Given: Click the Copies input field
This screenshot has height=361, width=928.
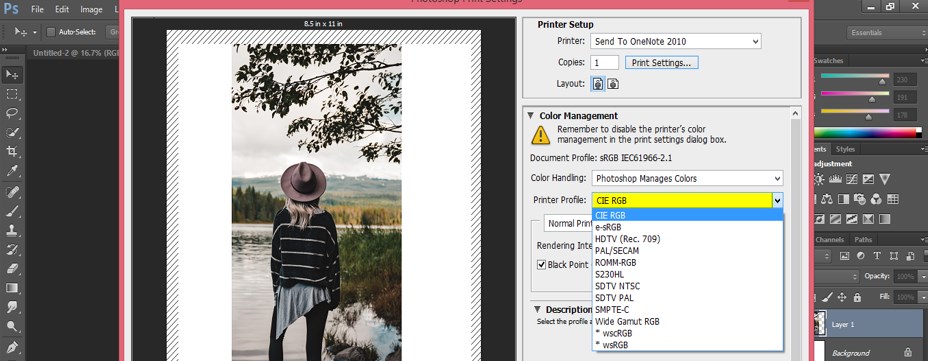Looking at the screenshot, I should [x=604, y=63].
